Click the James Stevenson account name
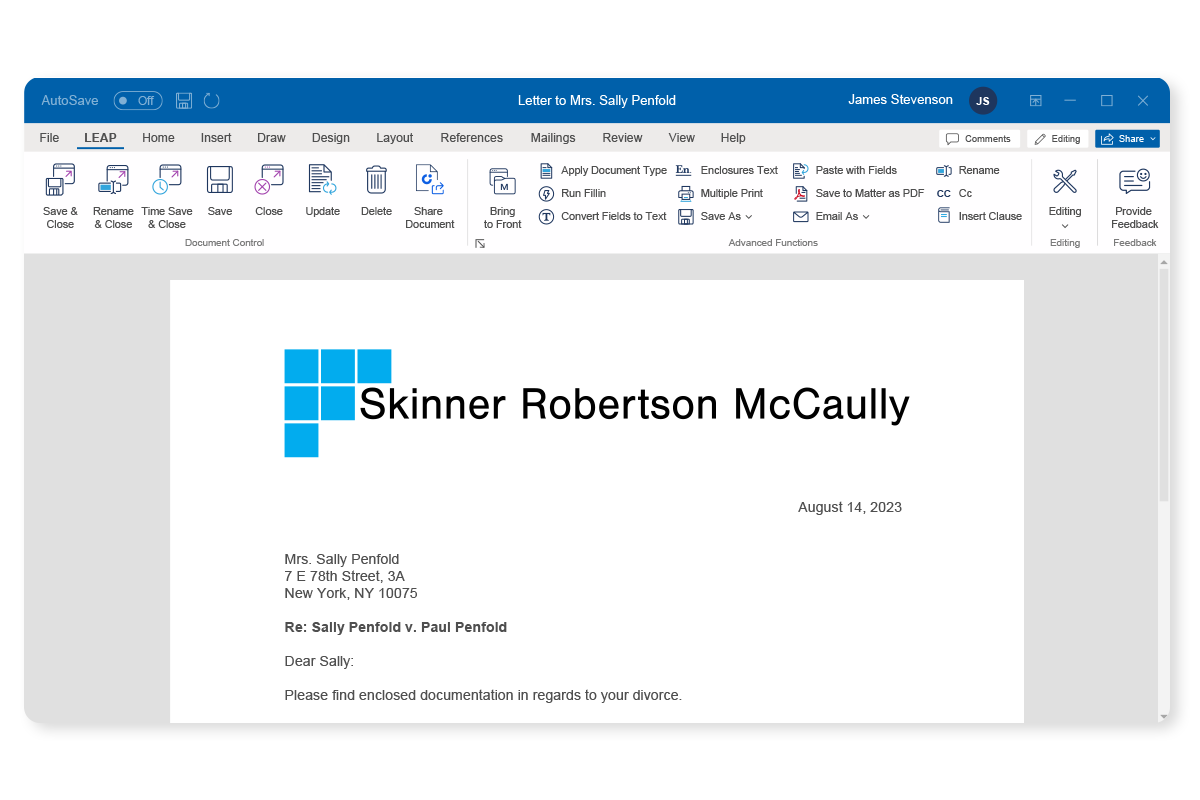This screenshot has width=1200, height=800. click(900, 100)
